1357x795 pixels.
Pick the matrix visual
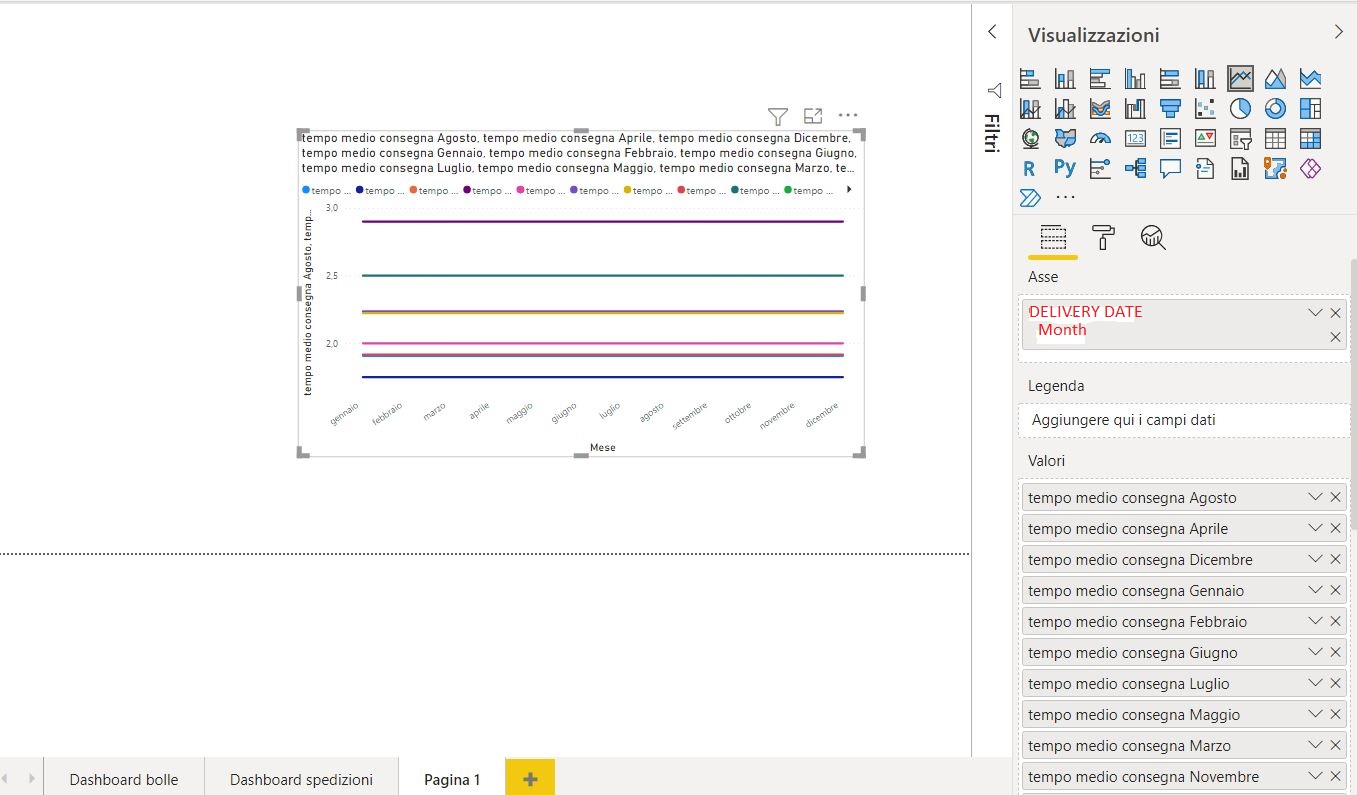pos(1310,138)
